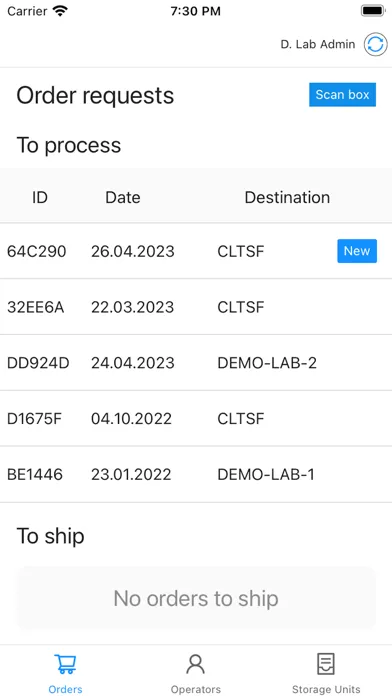Sort by the ID column header
Viewport: 392px width, 696px height.
40,197
